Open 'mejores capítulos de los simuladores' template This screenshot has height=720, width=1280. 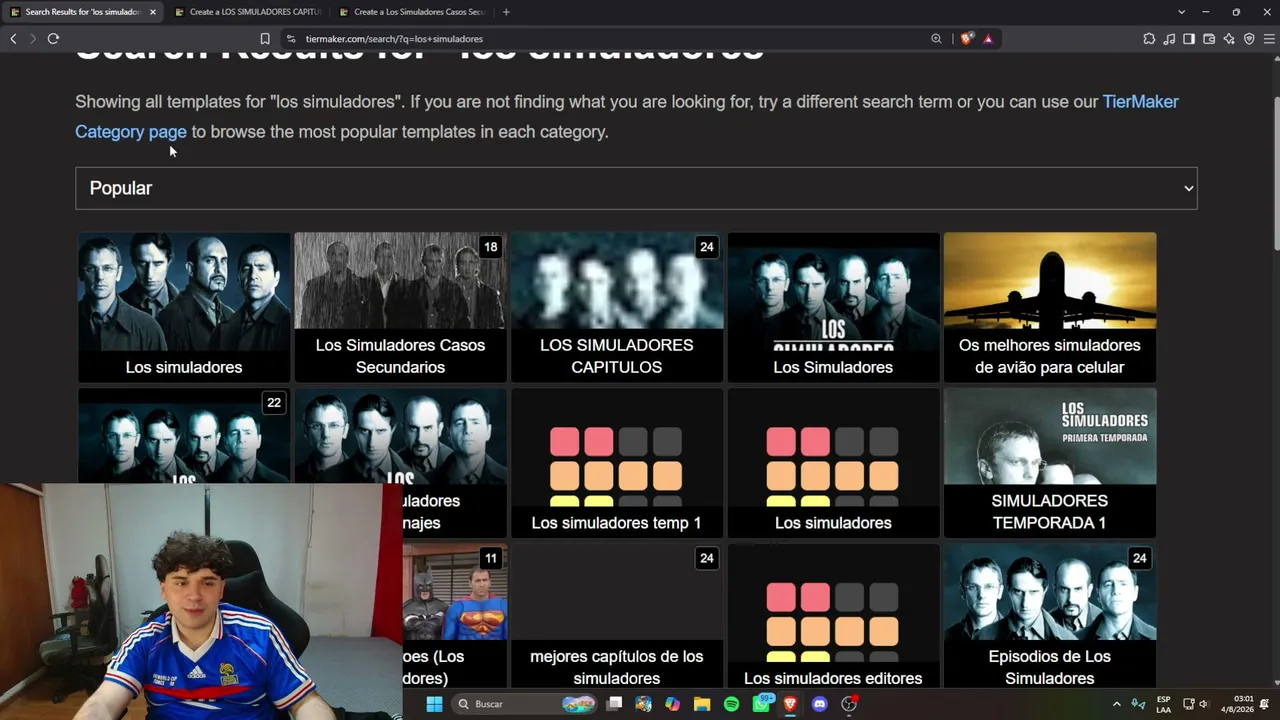[617, 616]
